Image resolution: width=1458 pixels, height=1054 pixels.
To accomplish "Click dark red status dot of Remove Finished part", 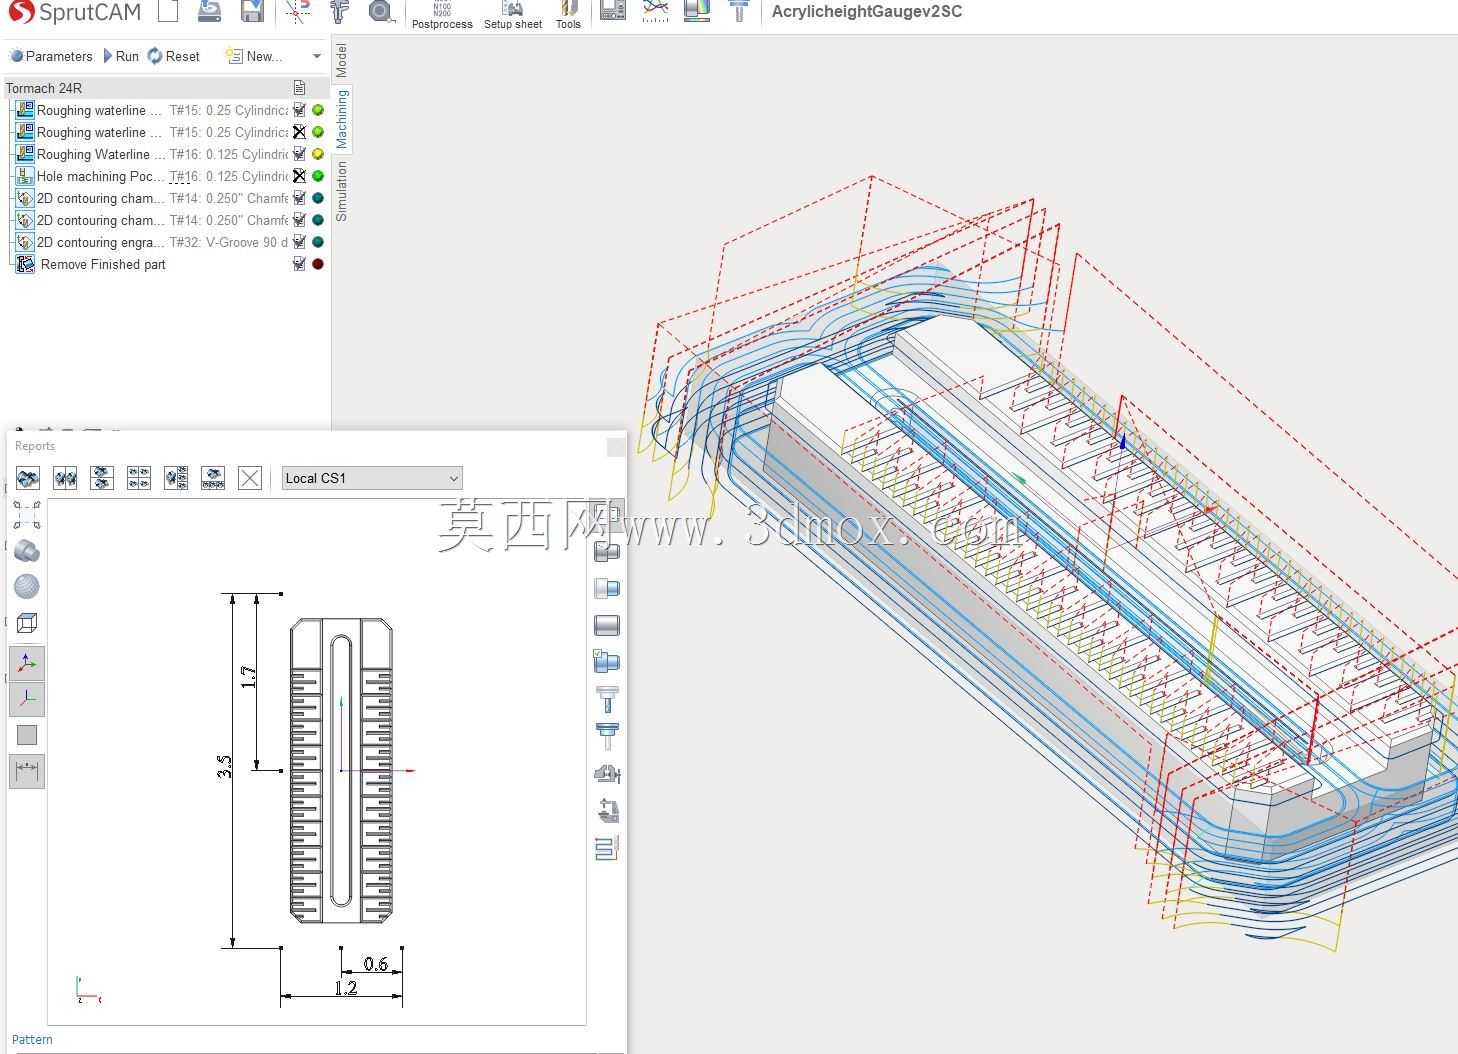I will pyautogui.click(x=318, y=264).
